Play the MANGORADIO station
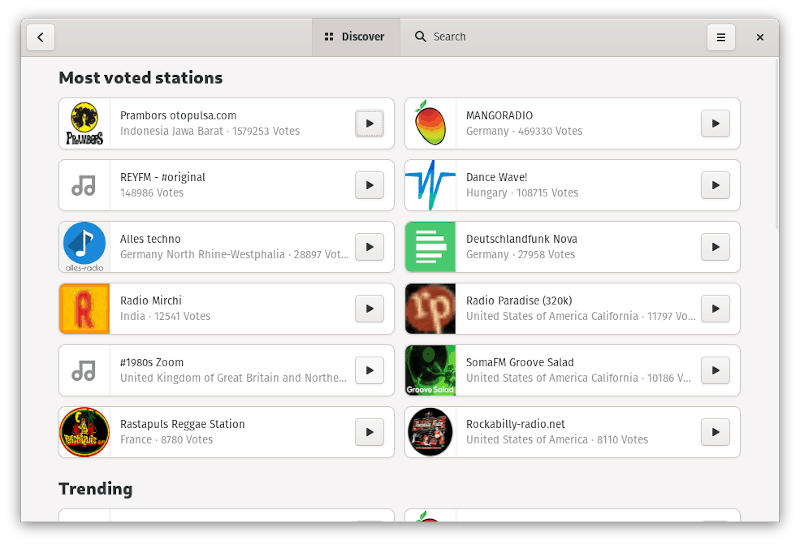 [x=715, y=123]
